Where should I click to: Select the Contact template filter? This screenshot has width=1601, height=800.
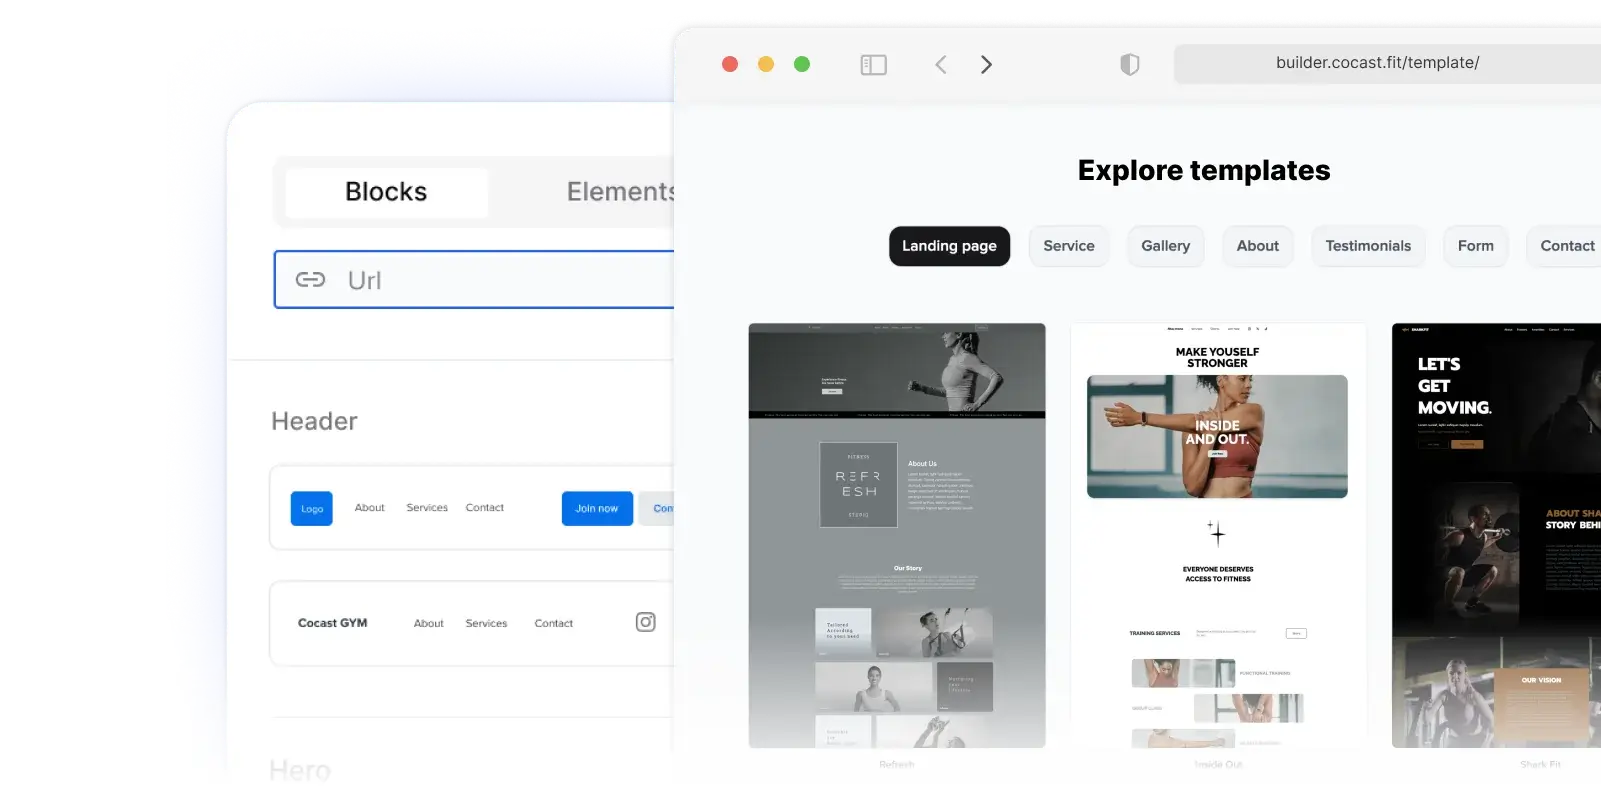click(1564, 246)
